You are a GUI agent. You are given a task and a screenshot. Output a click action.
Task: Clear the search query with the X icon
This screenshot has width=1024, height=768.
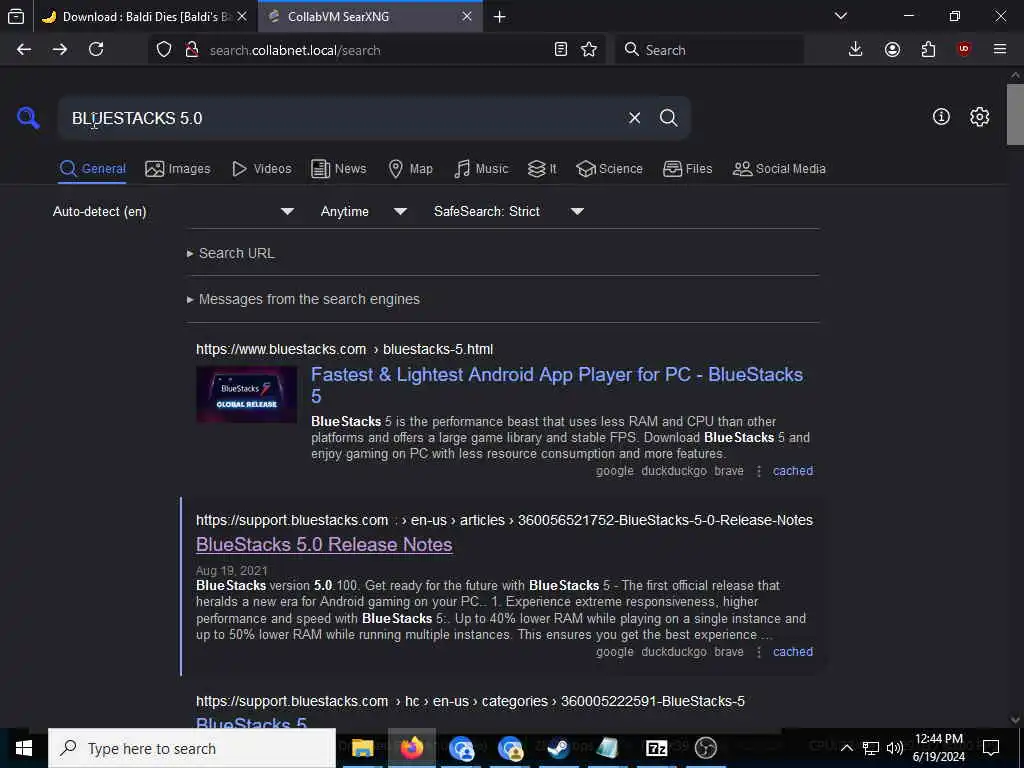point(634,118)
